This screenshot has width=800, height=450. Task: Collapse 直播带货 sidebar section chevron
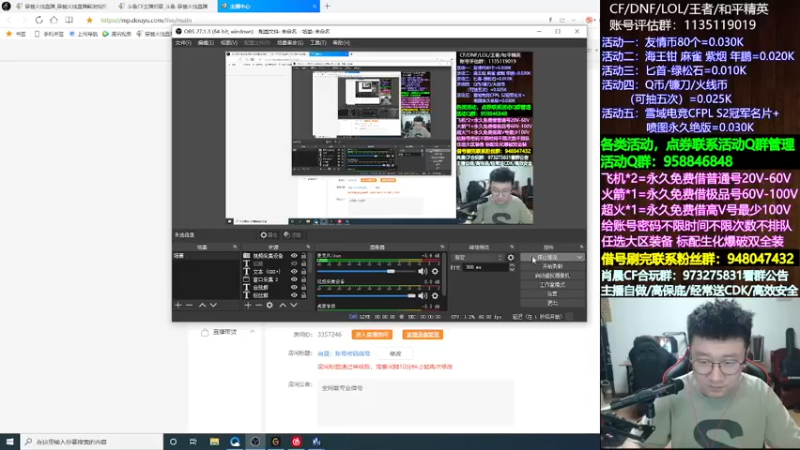252,332
